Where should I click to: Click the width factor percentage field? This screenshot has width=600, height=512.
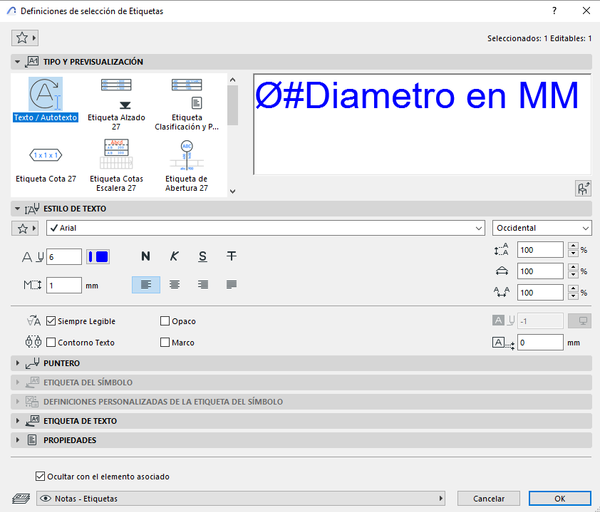[540, 271]
